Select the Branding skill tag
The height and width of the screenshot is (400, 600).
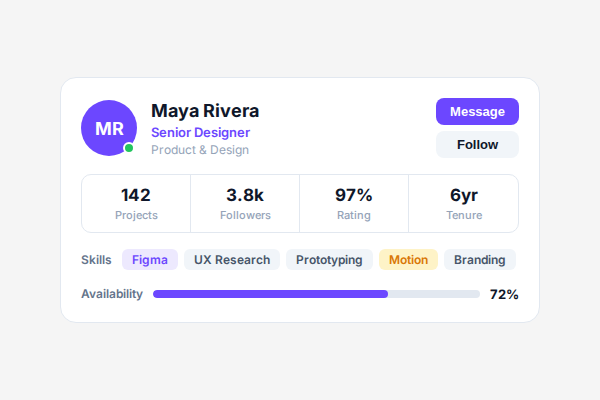[479, 260]
